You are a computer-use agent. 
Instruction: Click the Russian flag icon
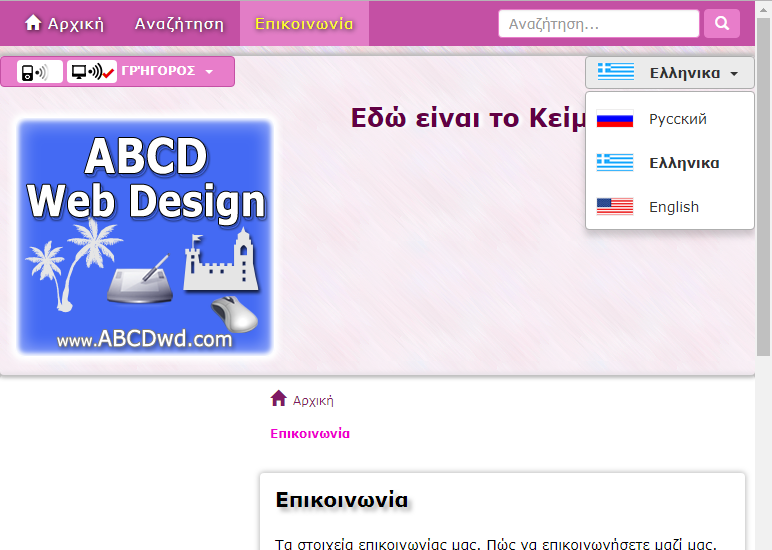[x=614, y=119]
